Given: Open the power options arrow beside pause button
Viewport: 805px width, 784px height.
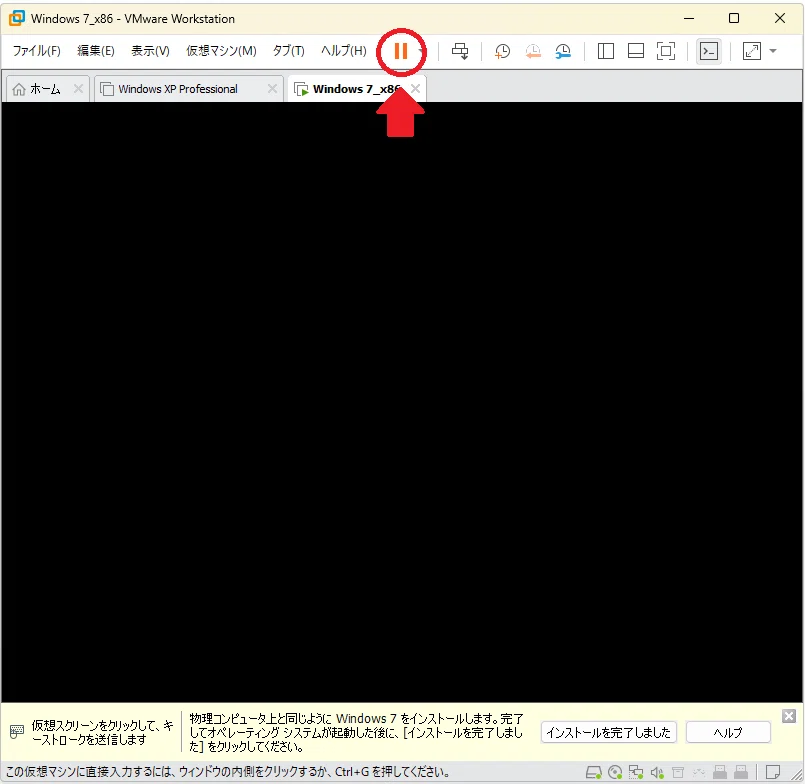Looking at the screenshot, I should coord(421,51).
